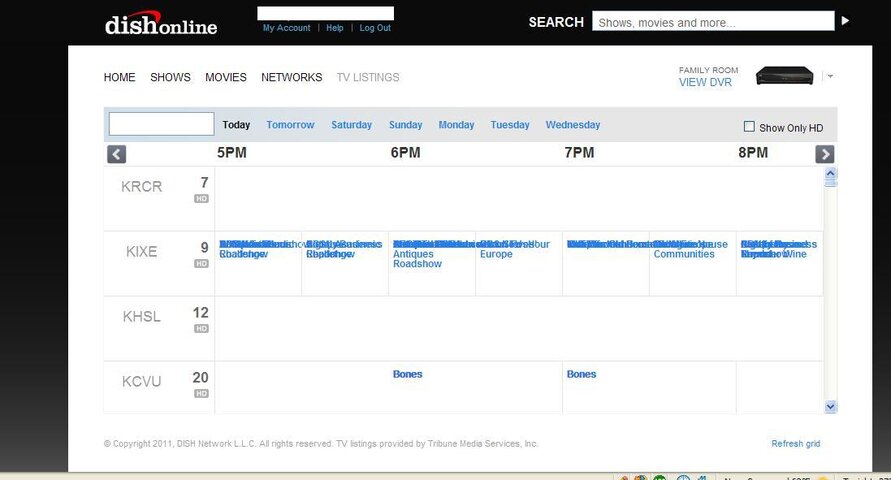
Task: Focus the Shows, movies search field
Action: 713,22
